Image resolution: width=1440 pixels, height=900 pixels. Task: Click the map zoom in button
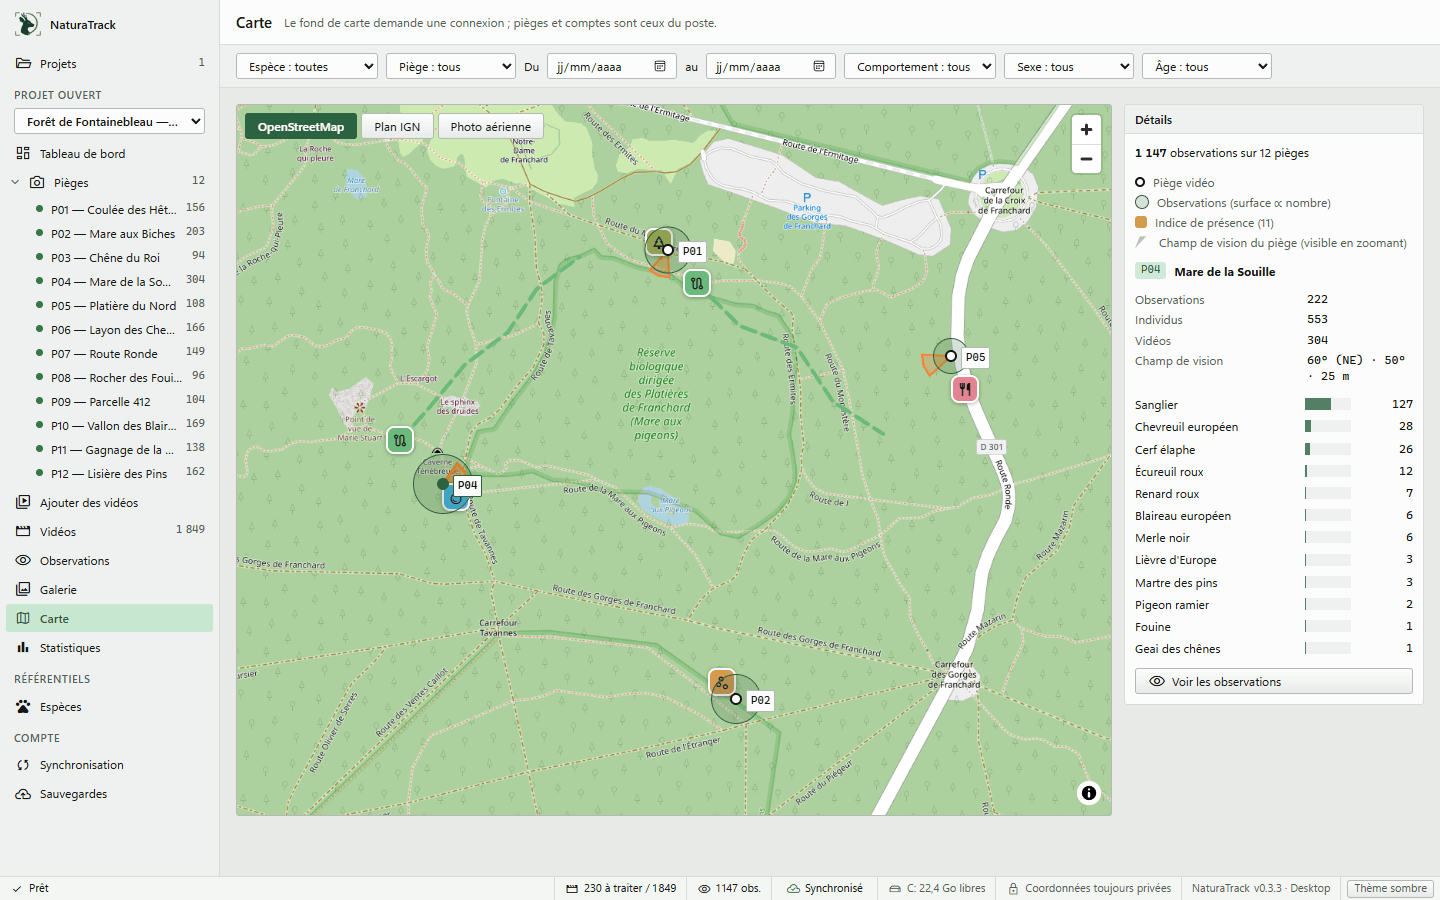1086,129
